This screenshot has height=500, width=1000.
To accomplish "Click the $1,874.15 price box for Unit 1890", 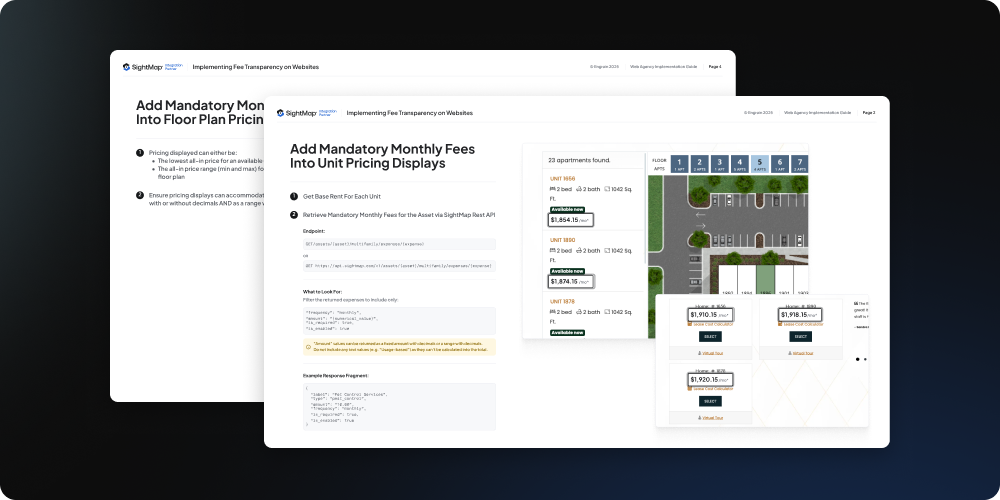I will pos(571,282).
